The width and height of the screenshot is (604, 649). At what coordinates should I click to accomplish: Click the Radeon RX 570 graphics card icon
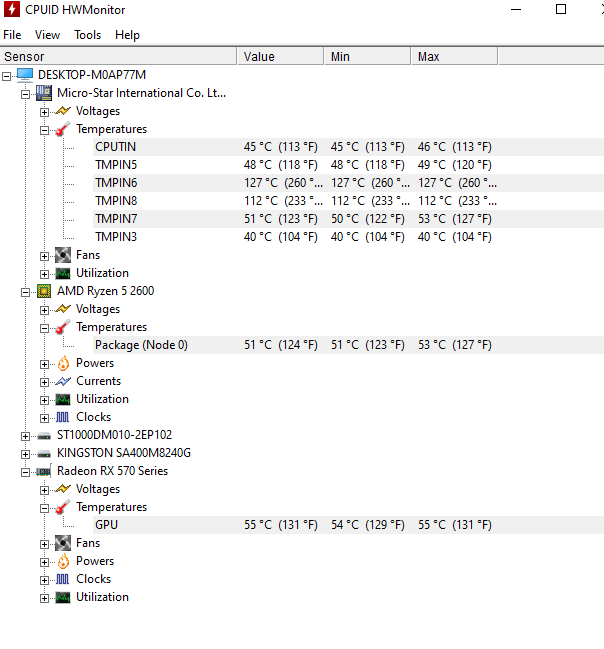pyautogui.click(x=44, y=471)
